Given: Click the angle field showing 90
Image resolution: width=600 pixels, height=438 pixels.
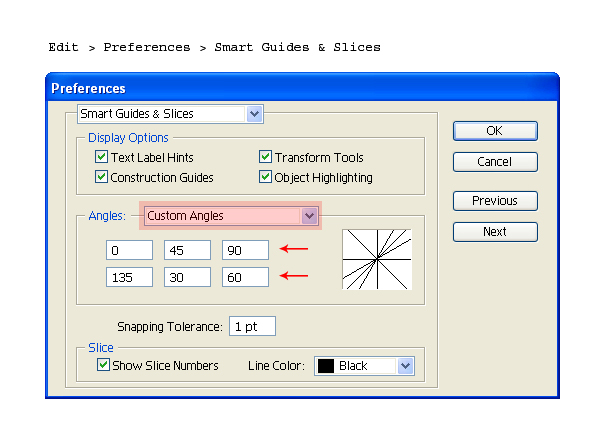Looking at the screenshot, I should (245, 250).
